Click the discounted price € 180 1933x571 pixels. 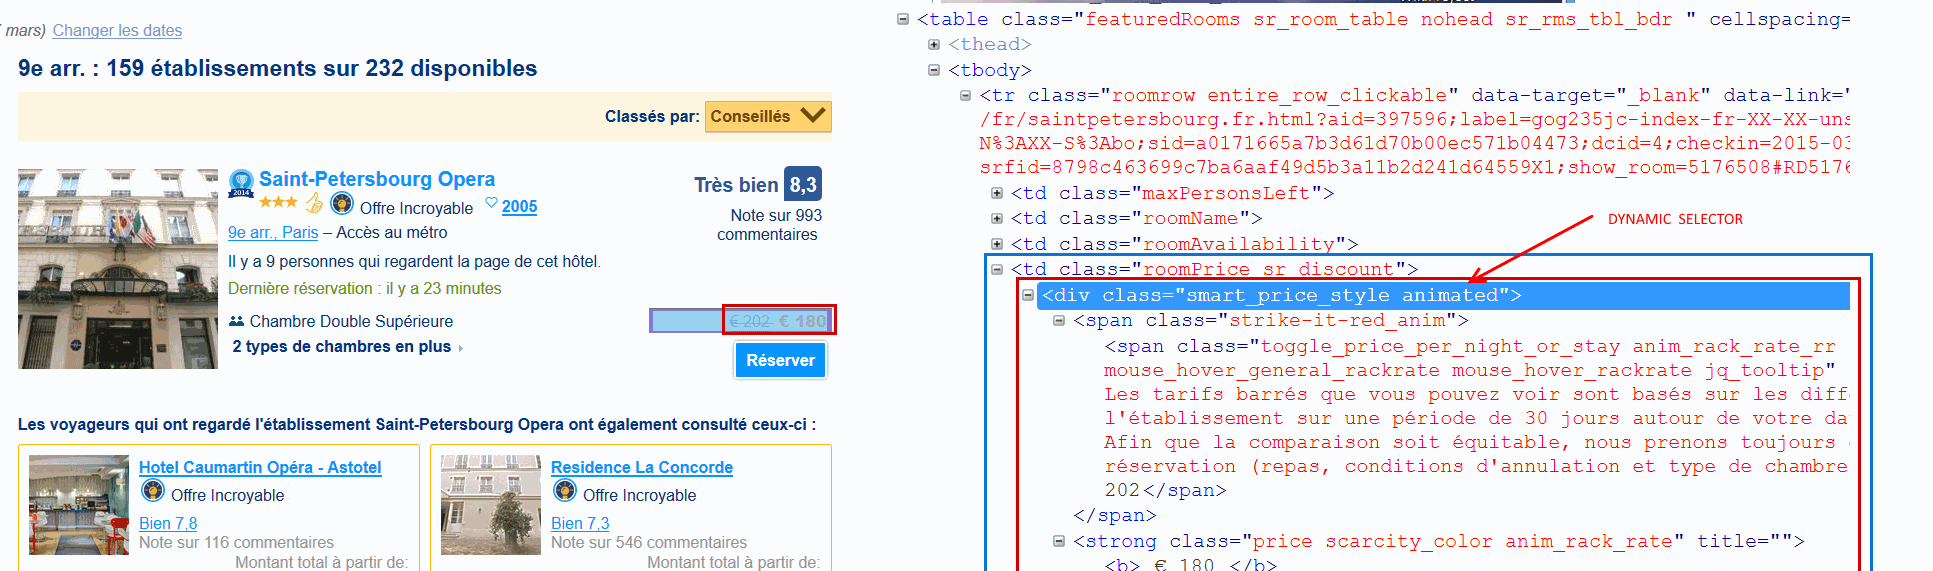point(802,321)
